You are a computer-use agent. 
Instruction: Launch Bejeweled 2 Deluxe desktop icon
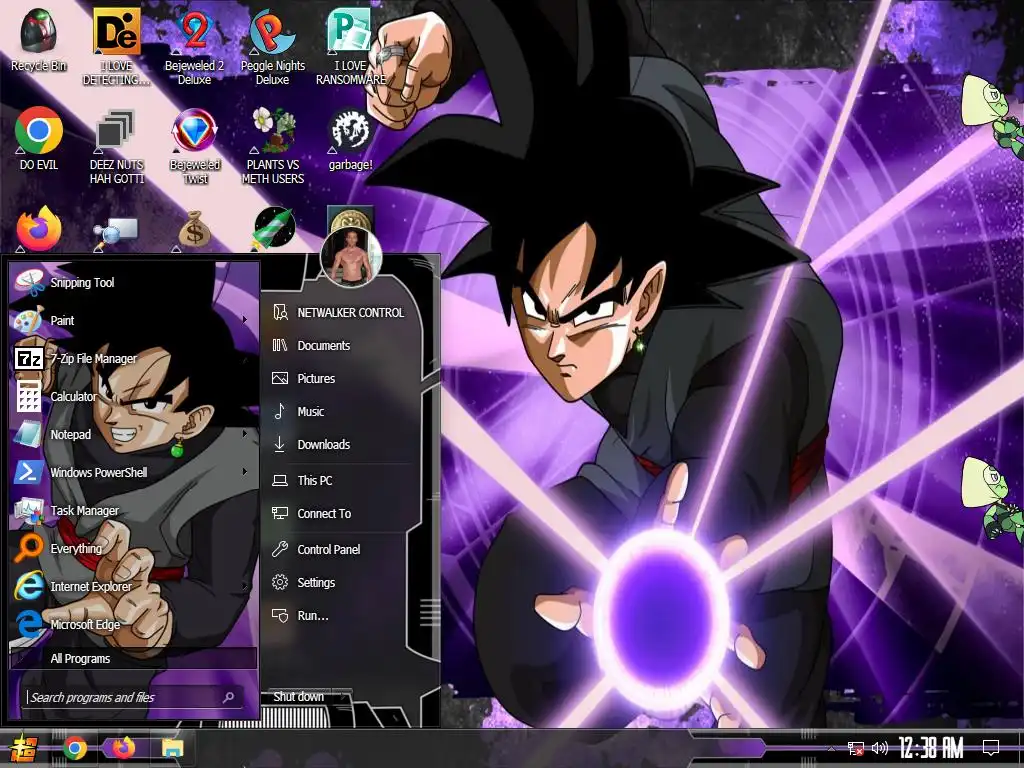point(194,47)
